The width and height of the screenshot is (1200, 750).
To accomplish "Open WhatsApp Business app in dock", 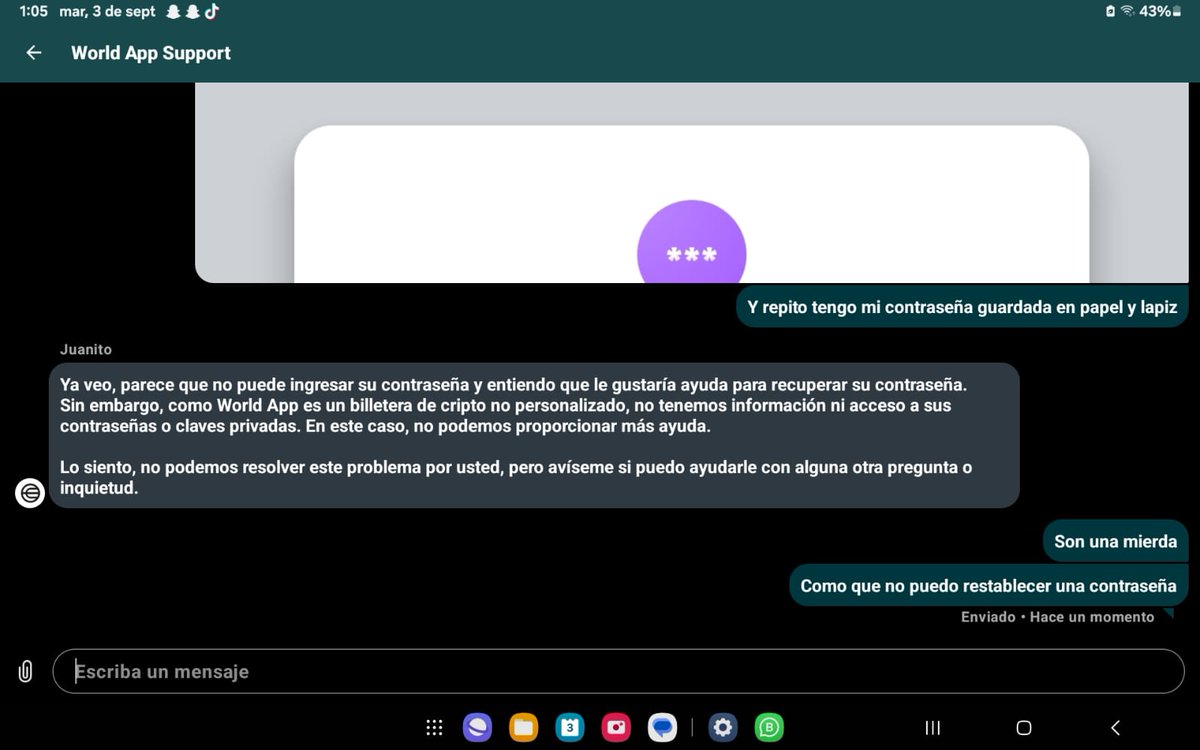I will pyautogui.click(x=769, y=728).
